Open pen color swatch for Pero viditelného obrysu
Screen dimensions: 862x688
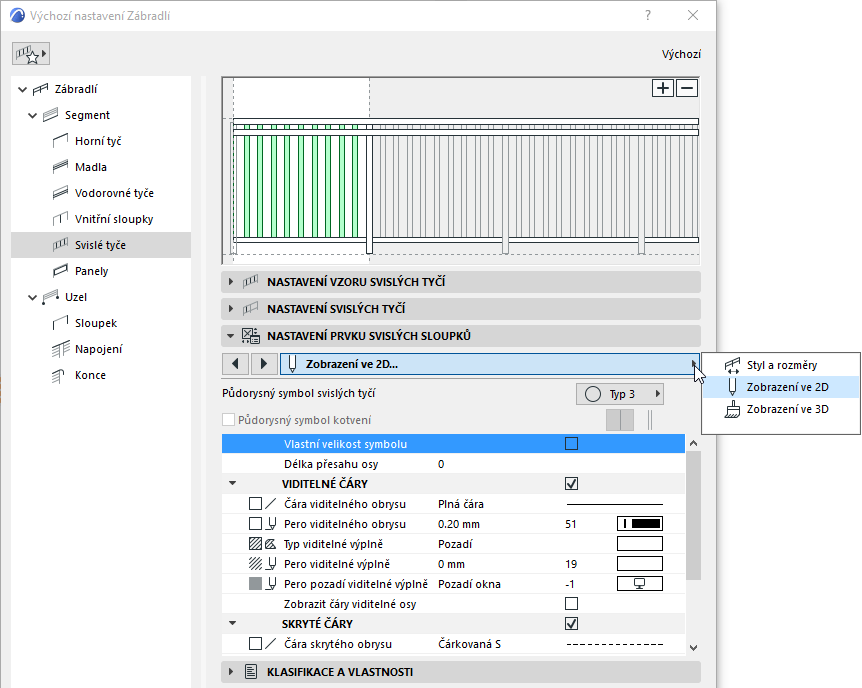coord(640,524)
